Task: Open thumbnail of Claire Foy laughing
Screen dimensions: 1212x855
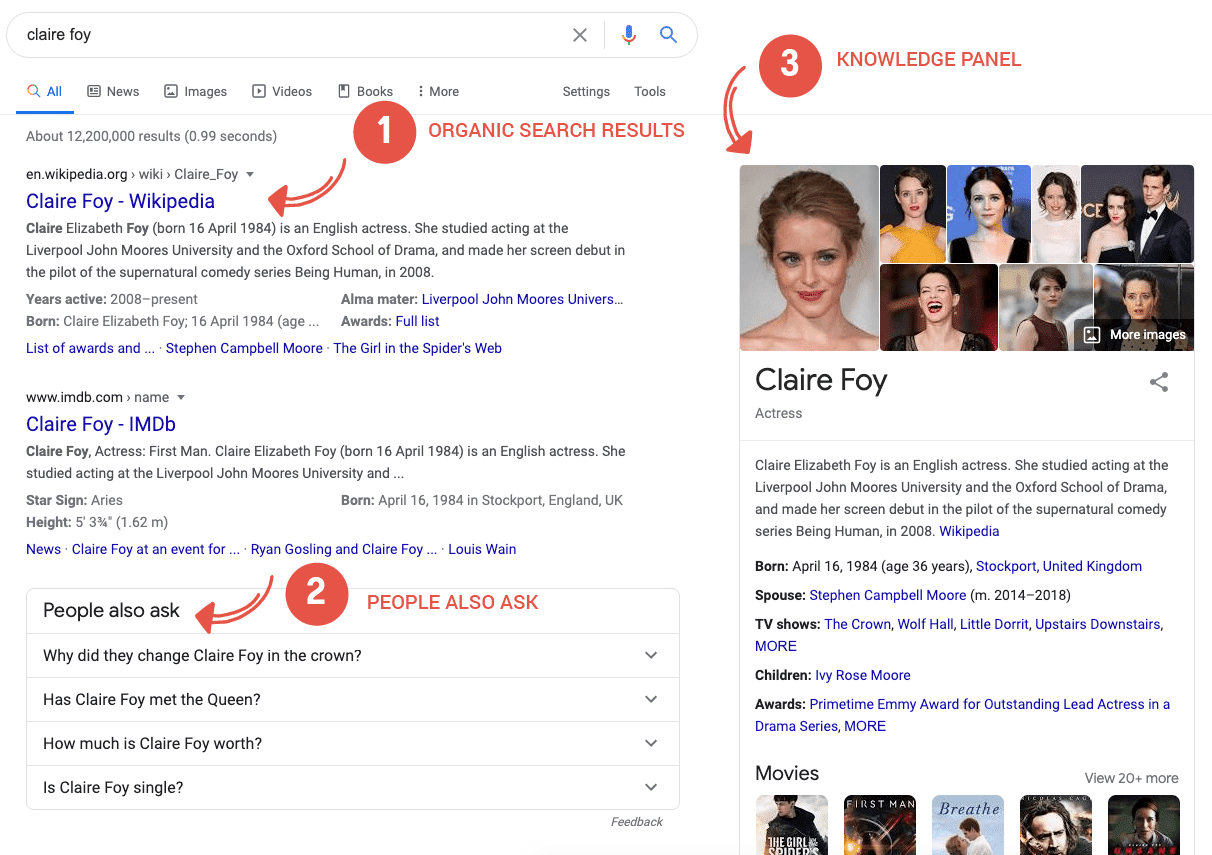Action: click(x=939, y=308)
